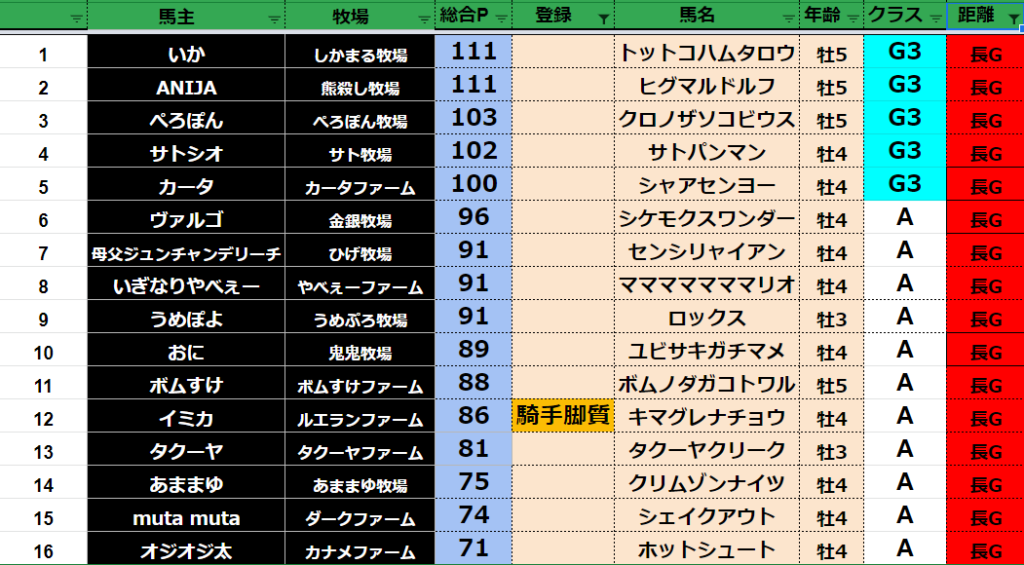Click active filter icon in 距離 header
Viewport: 1024px width, 565px height.
[1009, 18]
